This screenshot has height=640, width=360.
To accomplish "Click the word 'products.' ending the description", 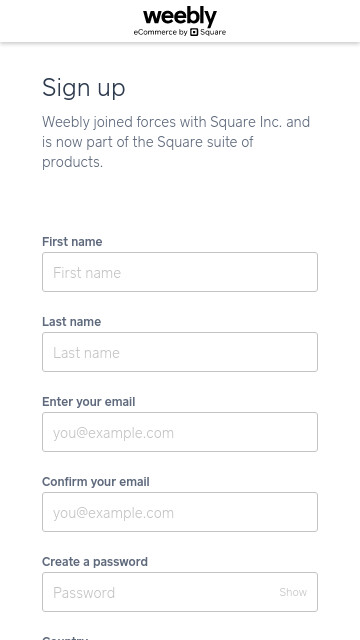I will [x=73, y=162].
